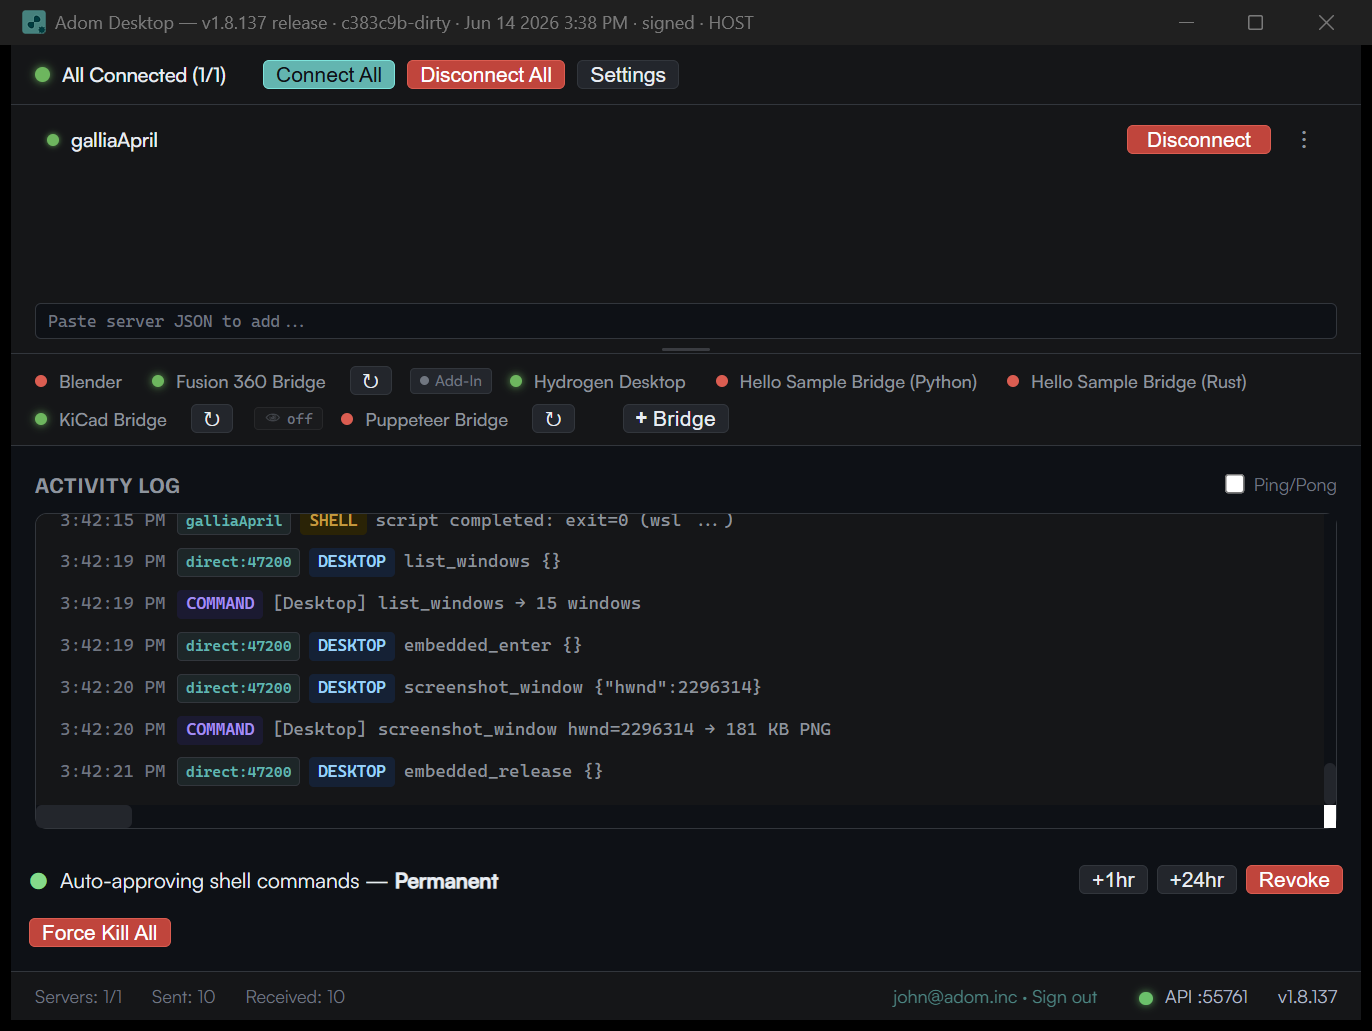
Task: Disconnect the galliaApril server
Action: 1199,140
